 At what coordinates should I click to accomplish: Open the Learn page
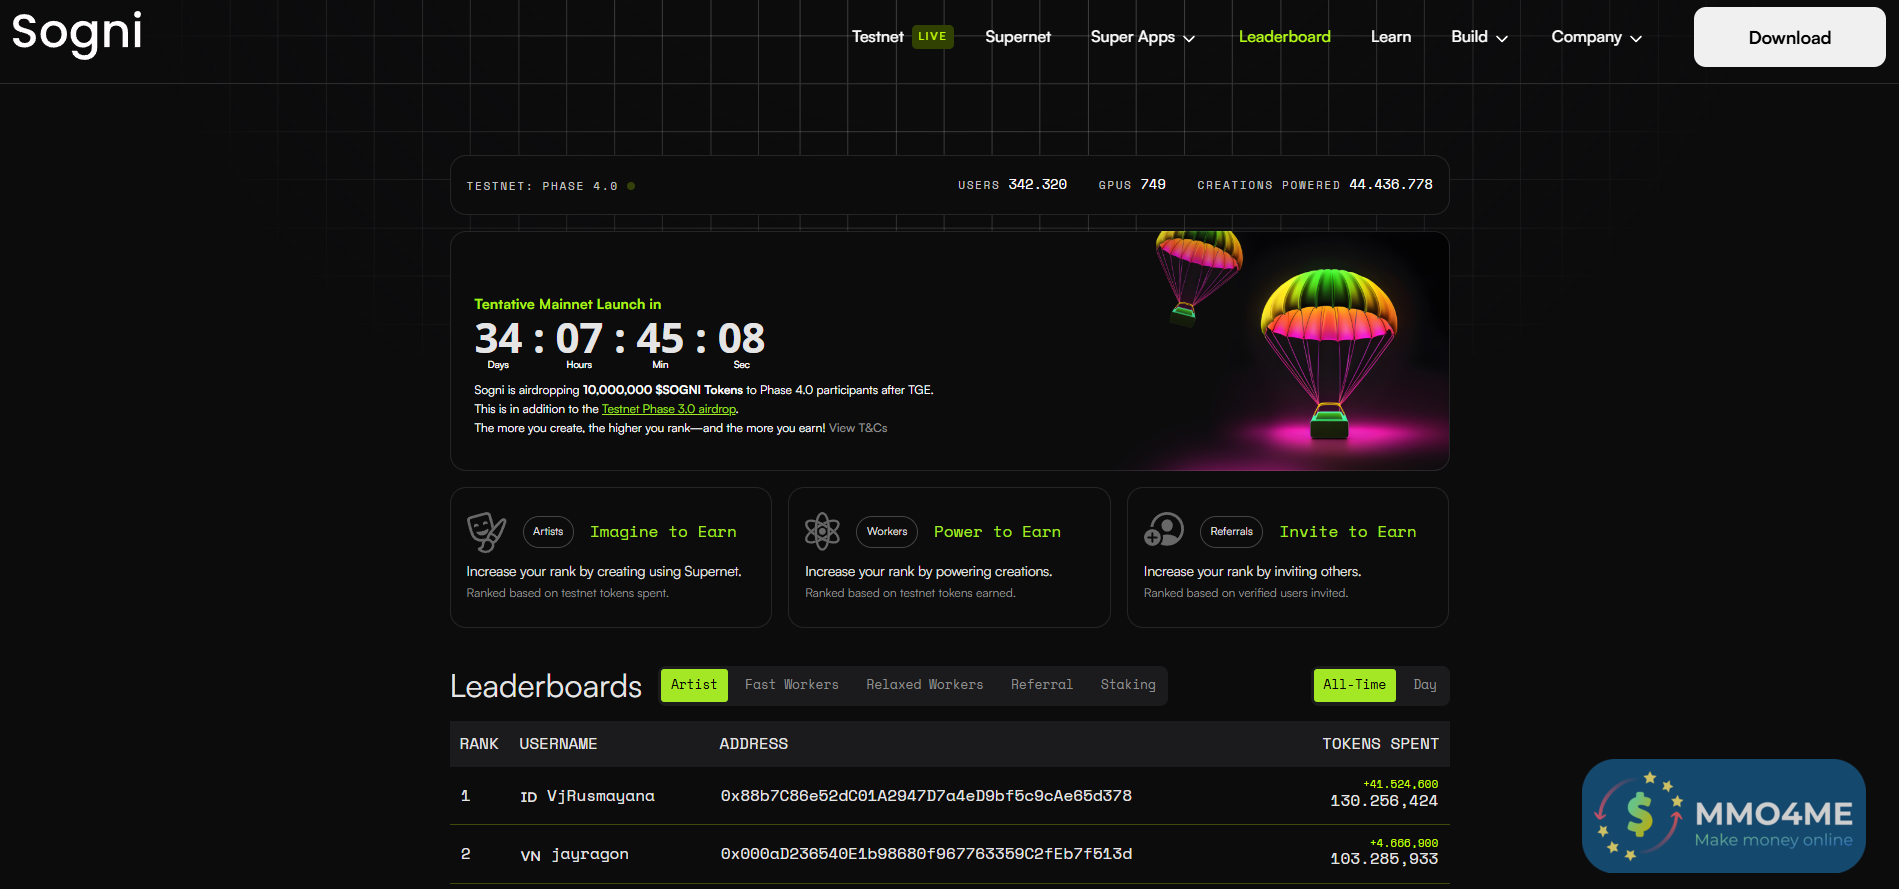pos(1391,37)
